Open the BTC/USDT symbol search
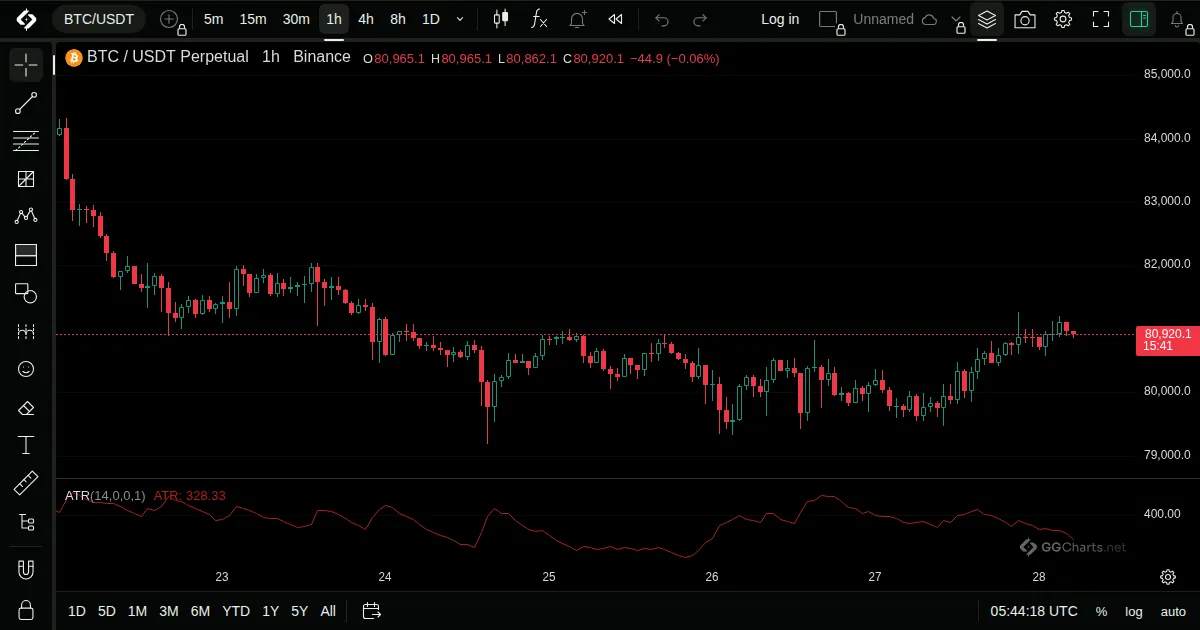The image size is (1200, 630). 98,19
